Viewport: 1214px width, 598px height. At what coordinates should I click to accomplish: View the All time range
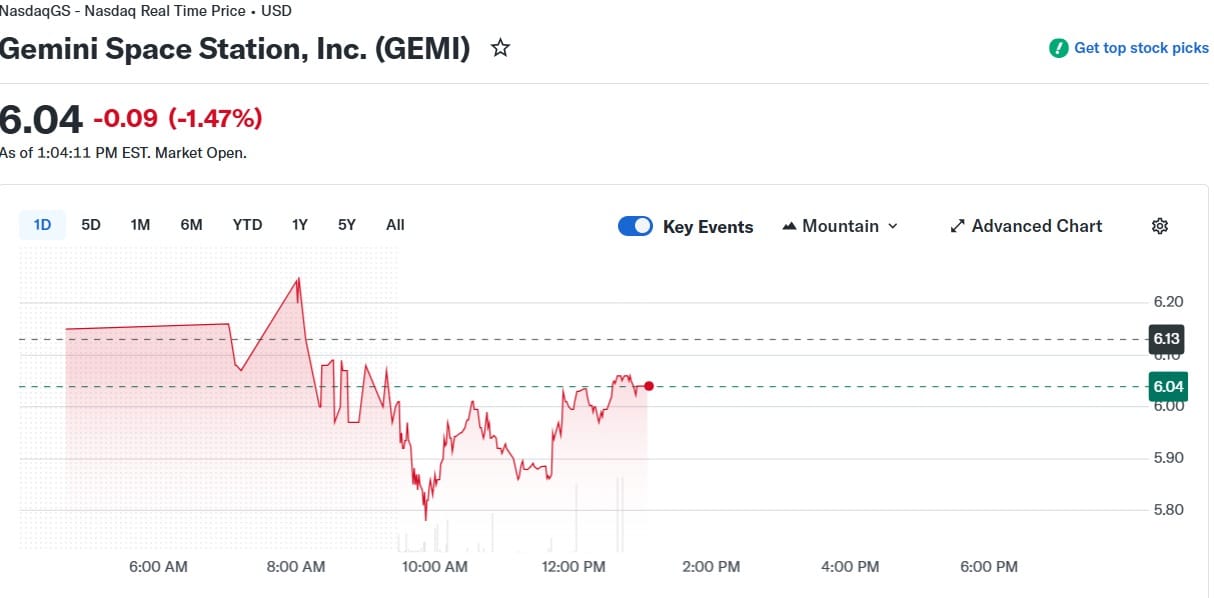click(x=395, y=225)
